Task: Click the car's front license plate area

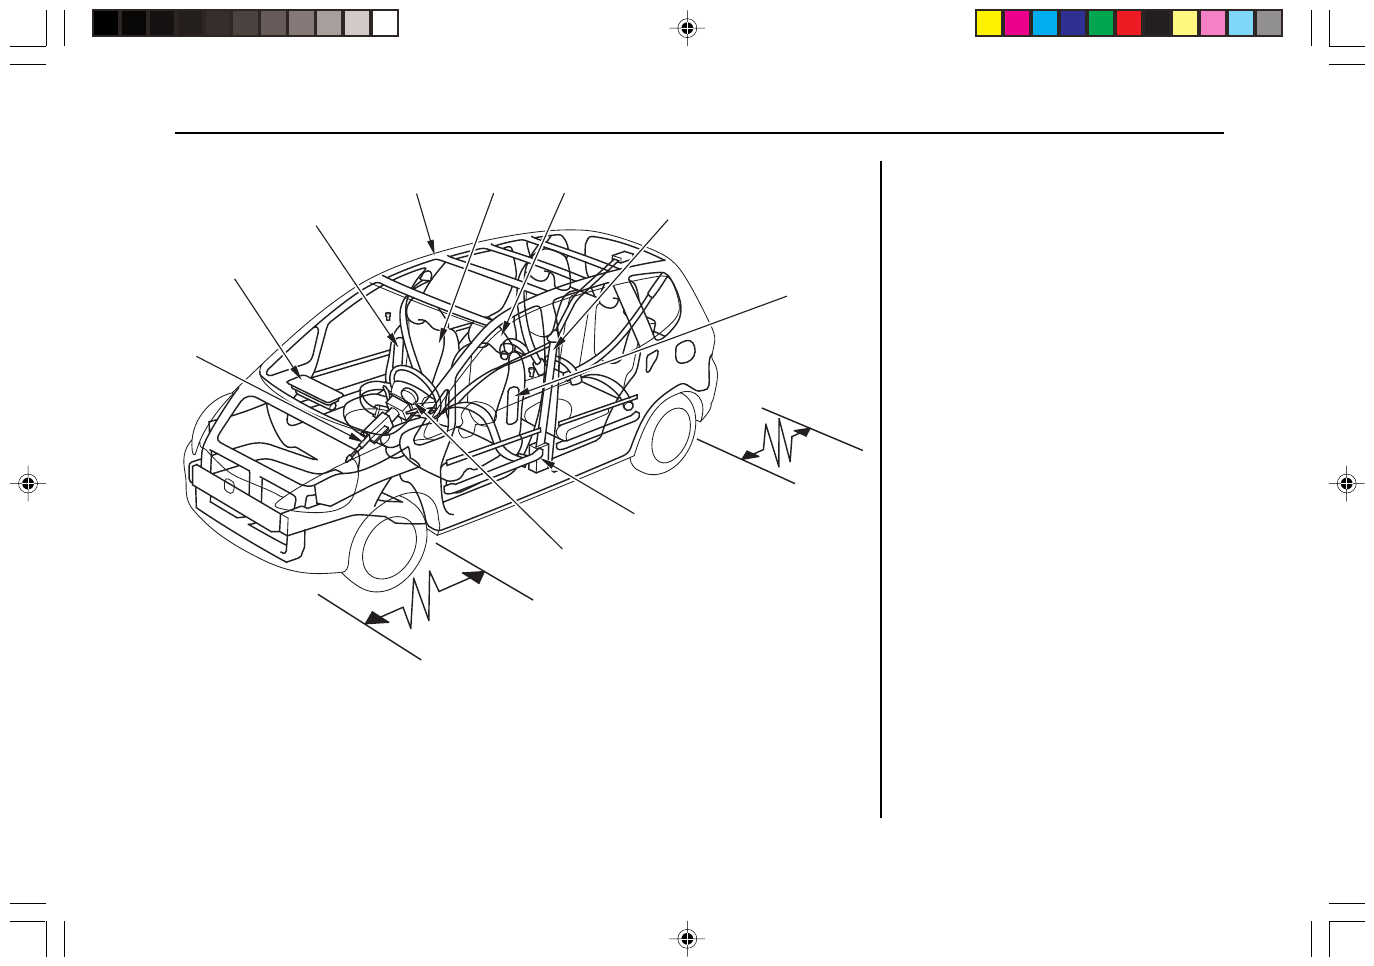Action: tap(231, 480)
